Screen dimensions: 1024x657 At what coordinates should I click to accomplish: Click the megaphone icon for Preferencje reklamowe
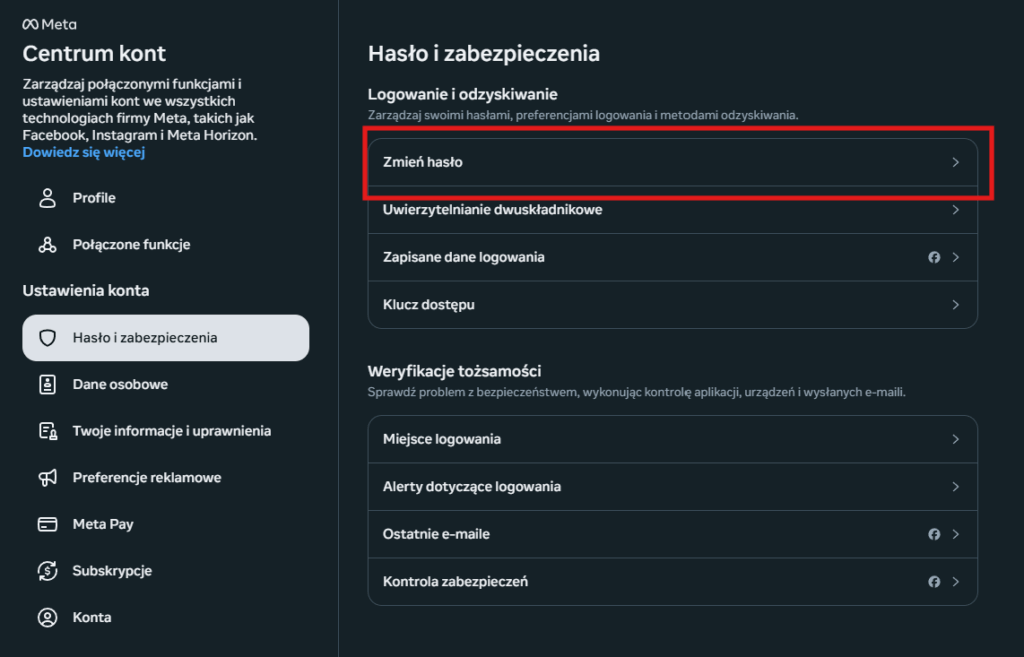(x=47, y=477)
